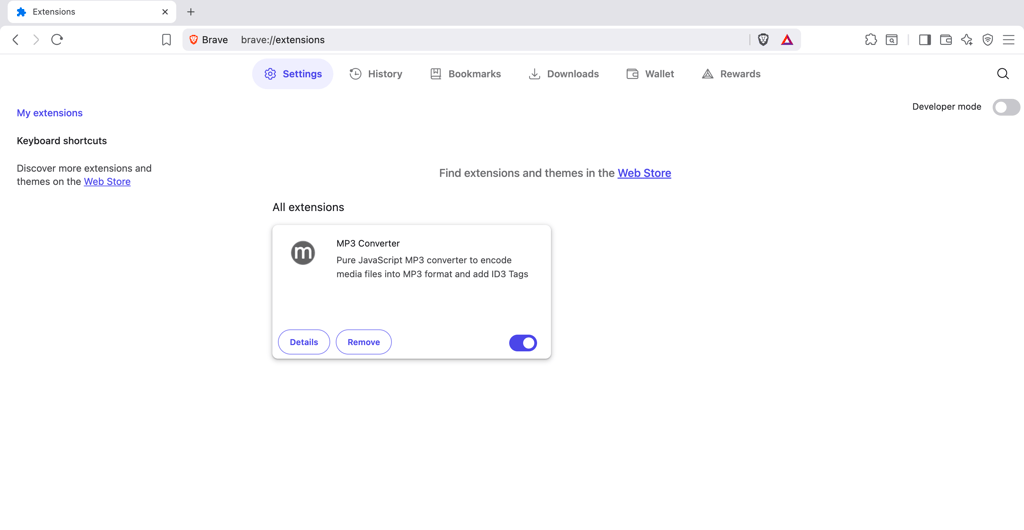The width and height of the screenshot is (1024, 530).
Task: Reload the extensions page
Action: (57, 40)
